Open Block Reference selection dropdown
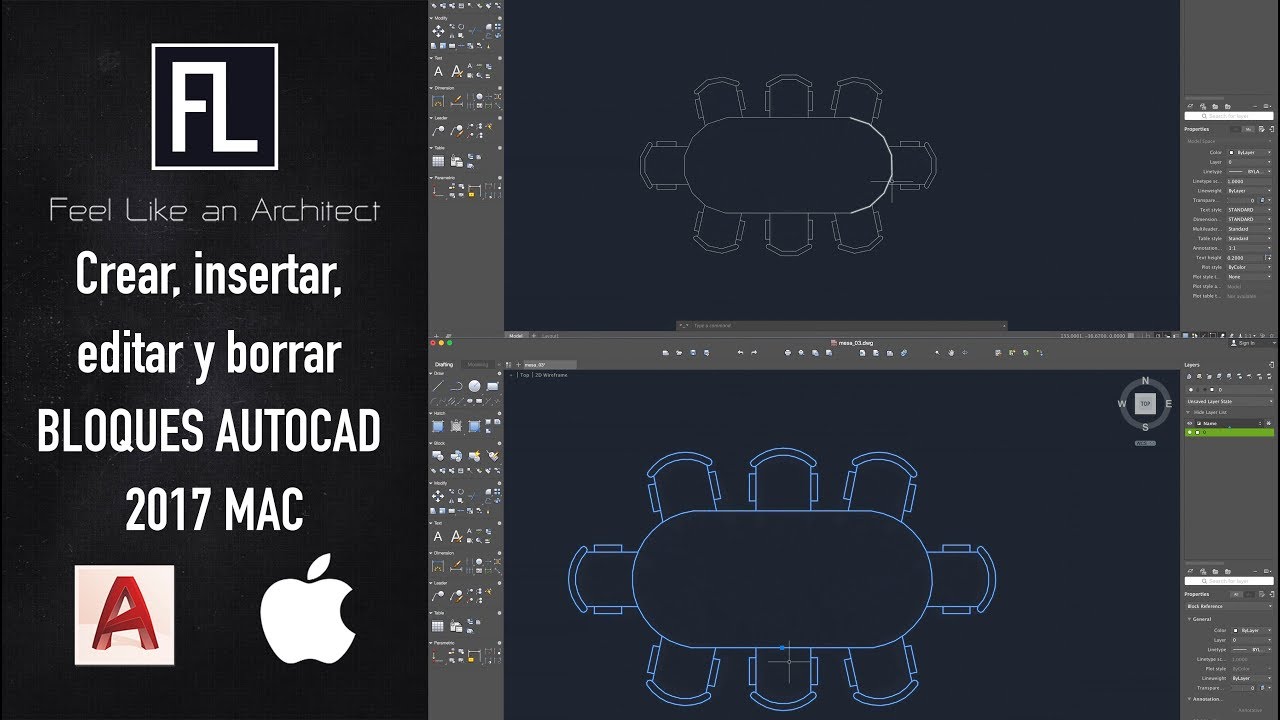This screenshot has height=720, width=1280. point(1229,607)
